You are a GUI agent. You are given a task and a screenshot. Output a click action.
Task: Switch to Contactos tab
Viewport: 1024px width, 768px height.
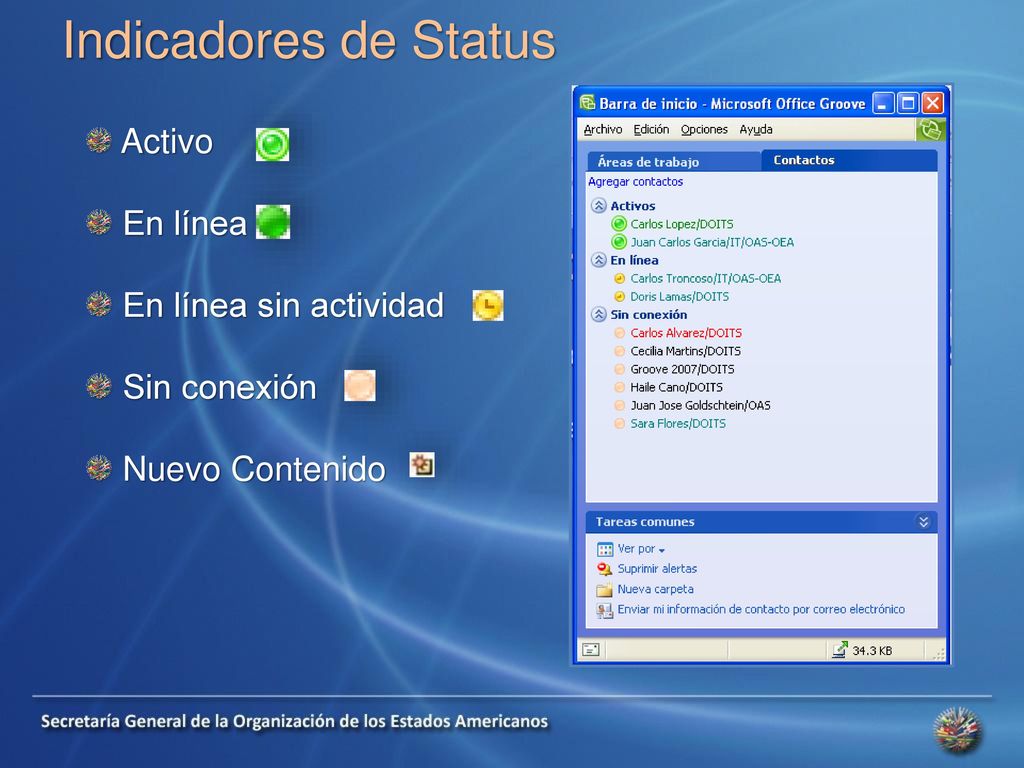849,160
